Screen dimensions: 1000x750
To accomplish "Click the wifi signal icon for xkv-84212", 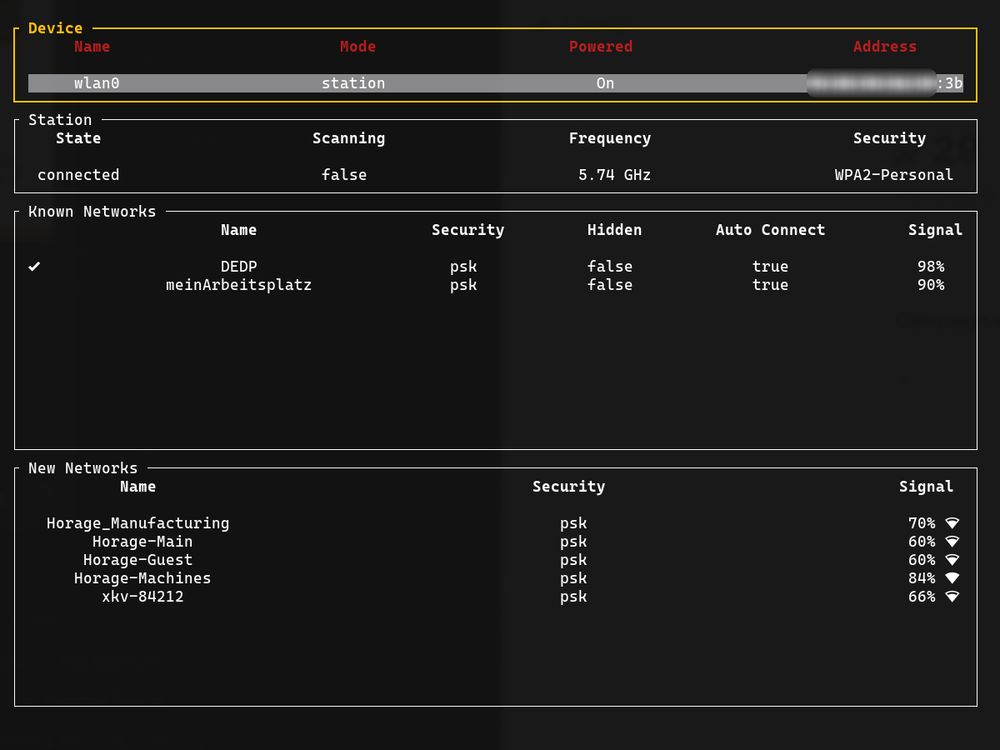I will coord(952,597).
